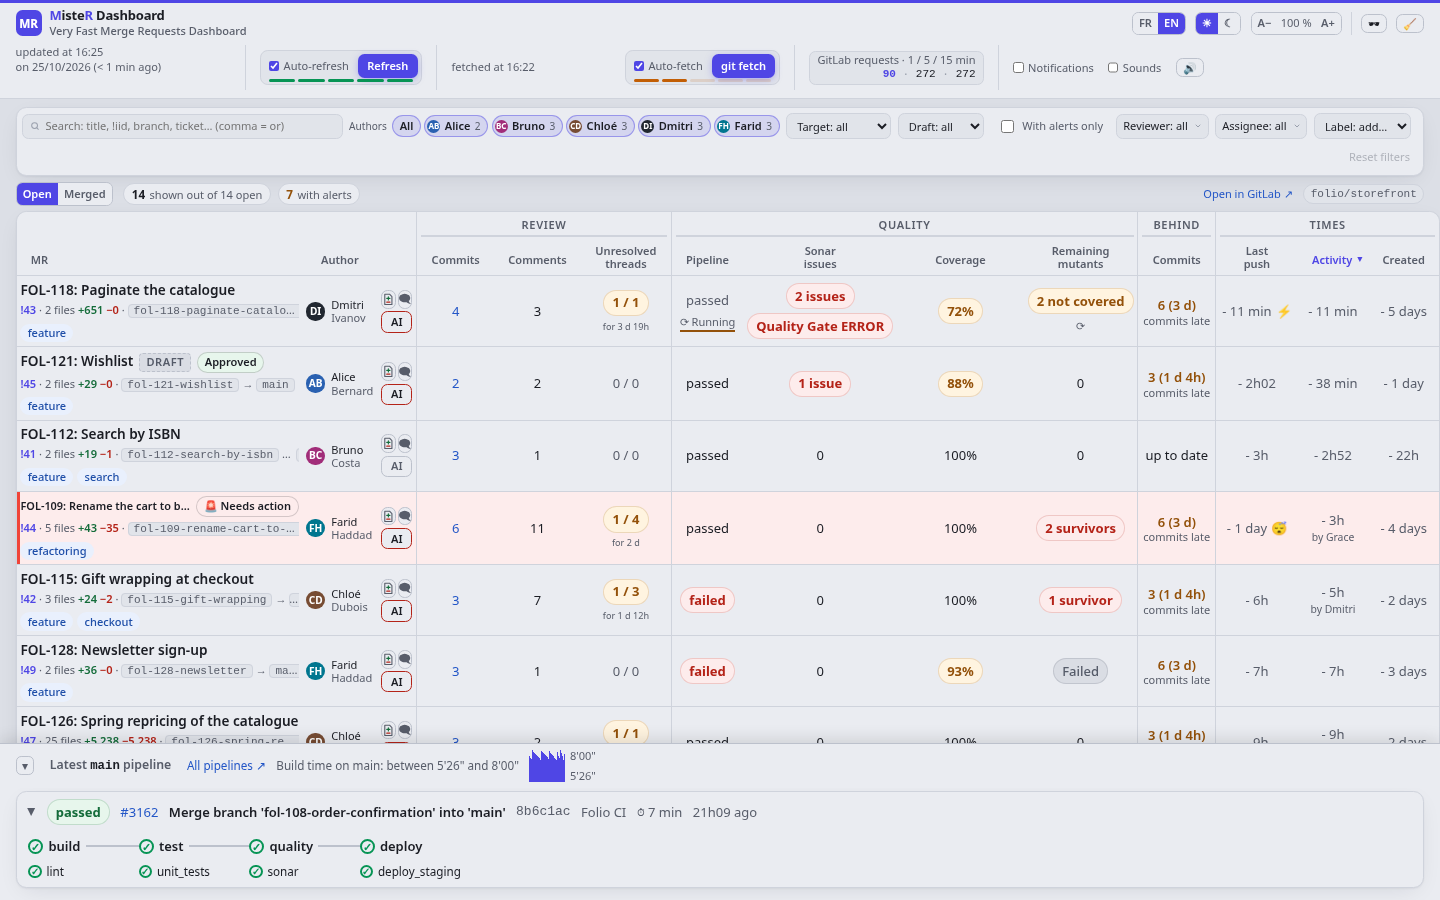The height and width of the screenshot is (900, 1440).
Task: Enable the Notifications checkbox
Action: pos(1018,68)
